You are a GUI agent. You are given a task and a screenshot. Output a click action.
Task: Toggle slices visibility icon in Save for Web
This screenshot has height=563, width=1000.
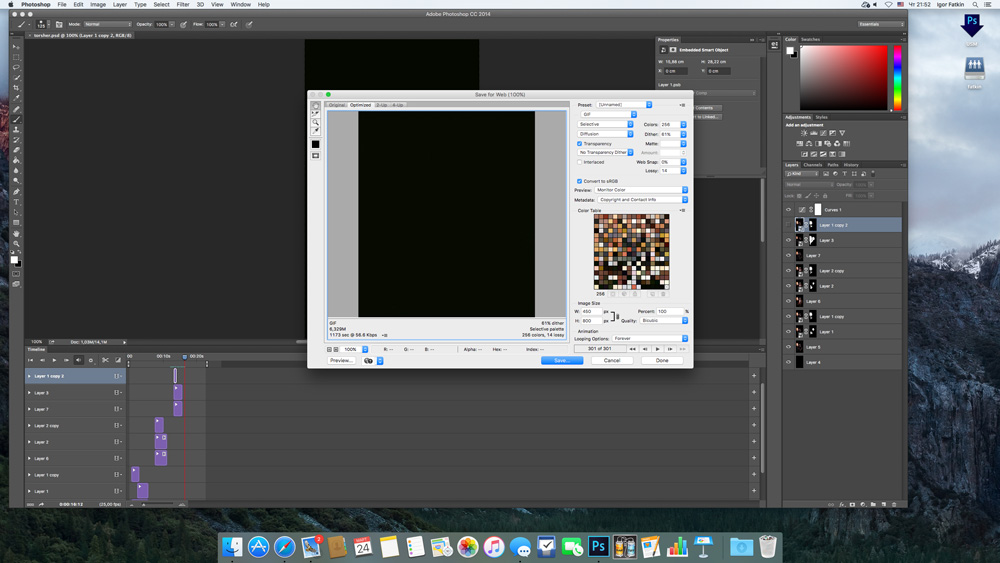pos(316,156)
